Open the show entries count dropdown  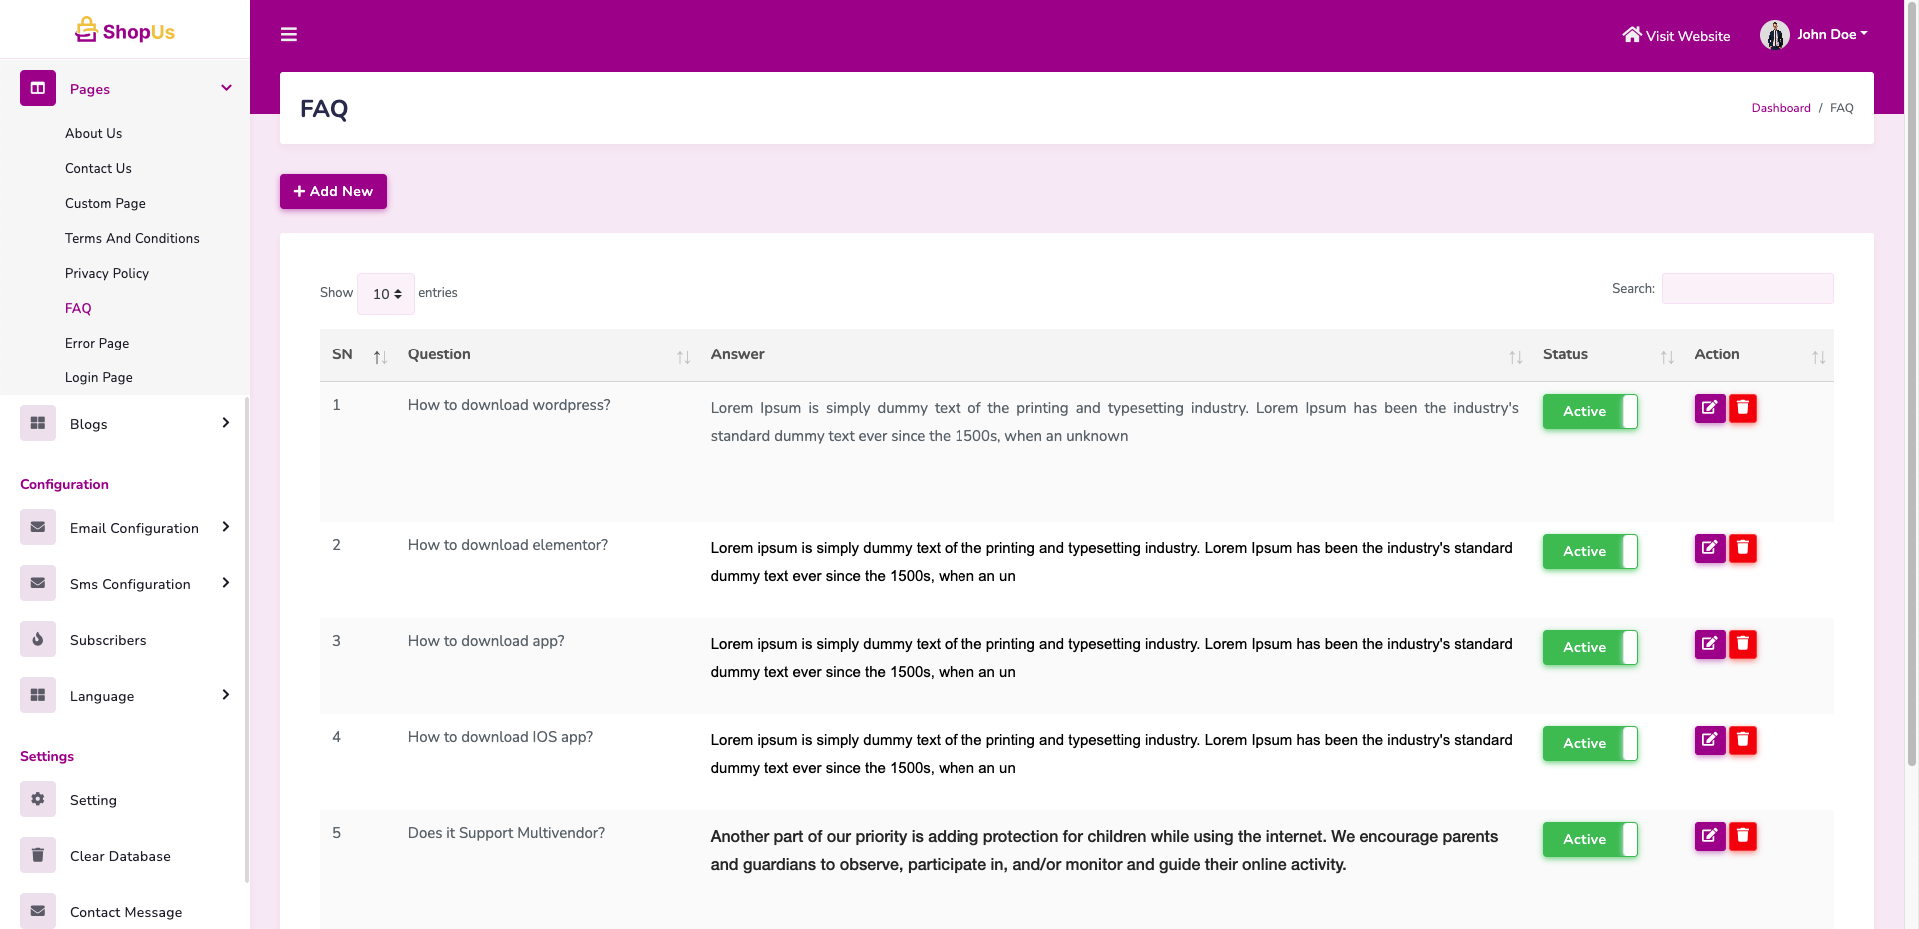click(x=386, y=294)
